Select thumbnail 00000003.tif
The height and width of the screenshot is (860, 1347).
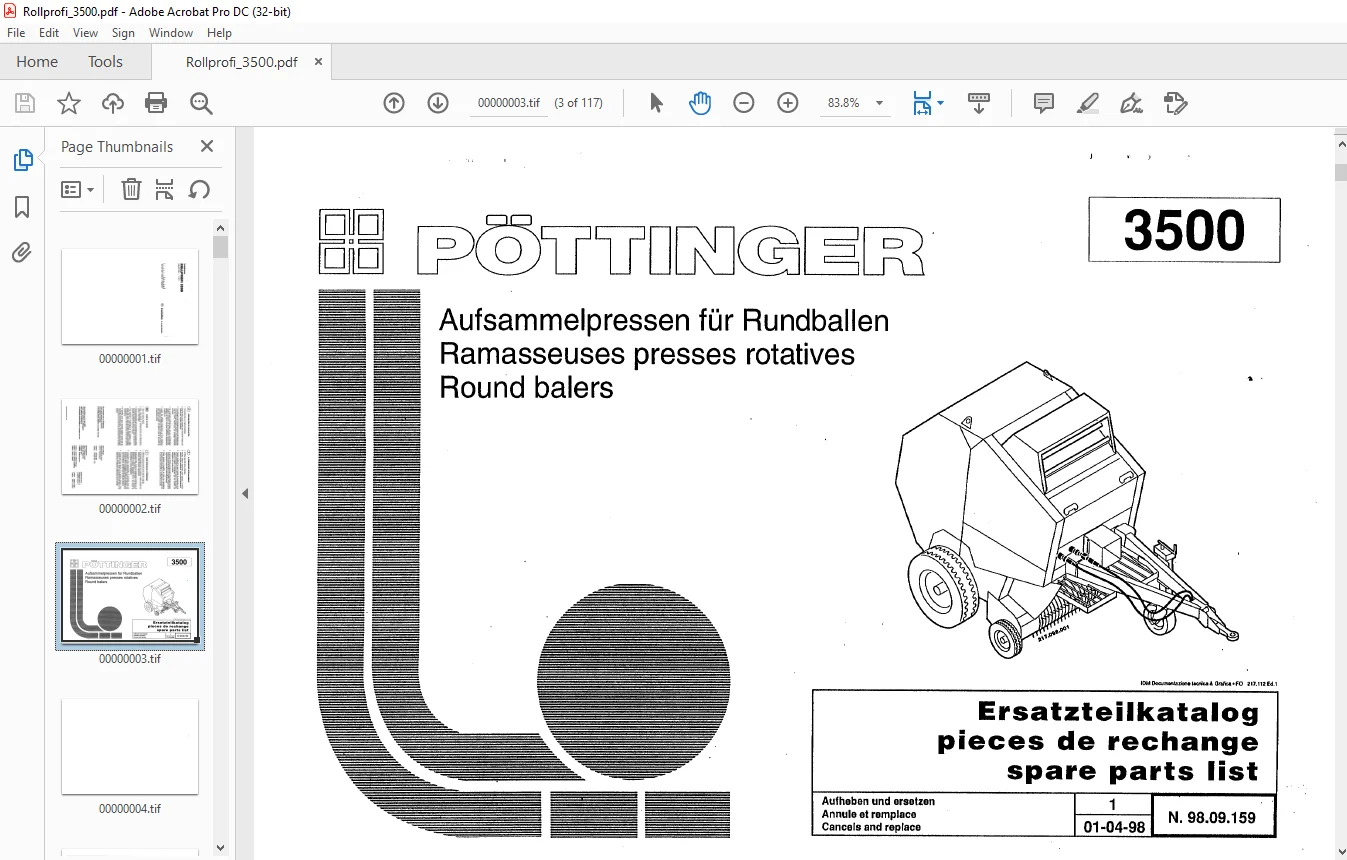[130, 597]
